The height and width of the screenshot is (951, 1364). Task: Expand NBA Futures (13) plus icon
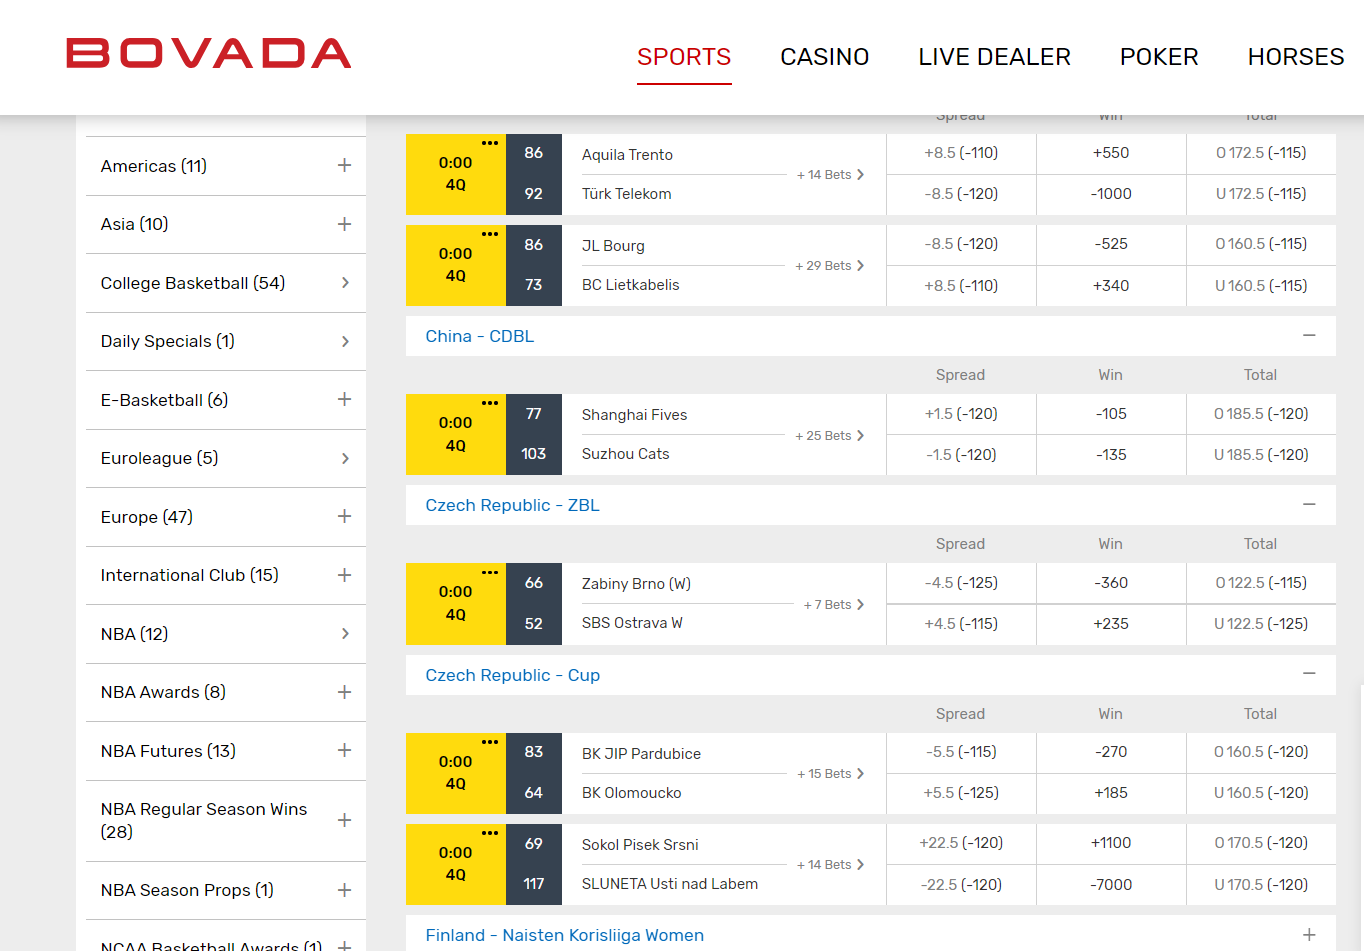(344, 751)
